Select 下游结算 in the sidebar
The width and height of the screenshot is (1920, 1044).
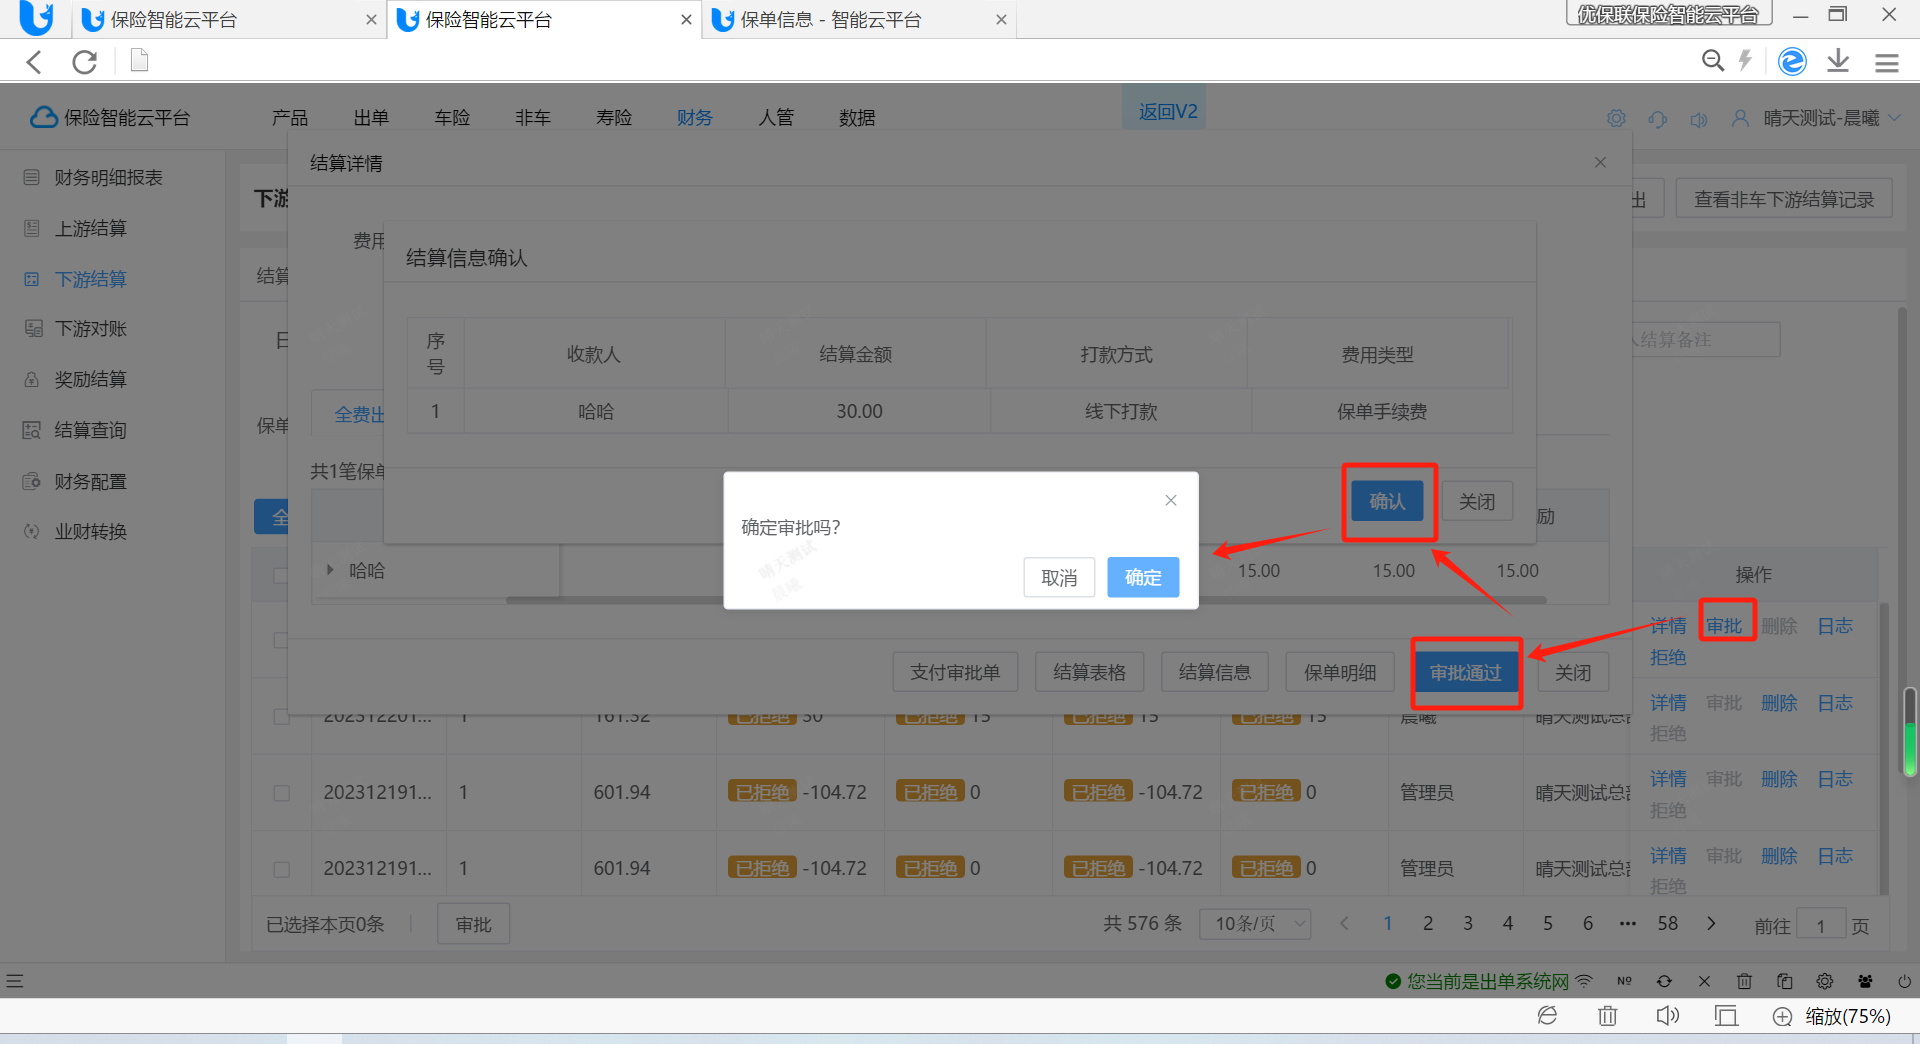pos(90,279)
